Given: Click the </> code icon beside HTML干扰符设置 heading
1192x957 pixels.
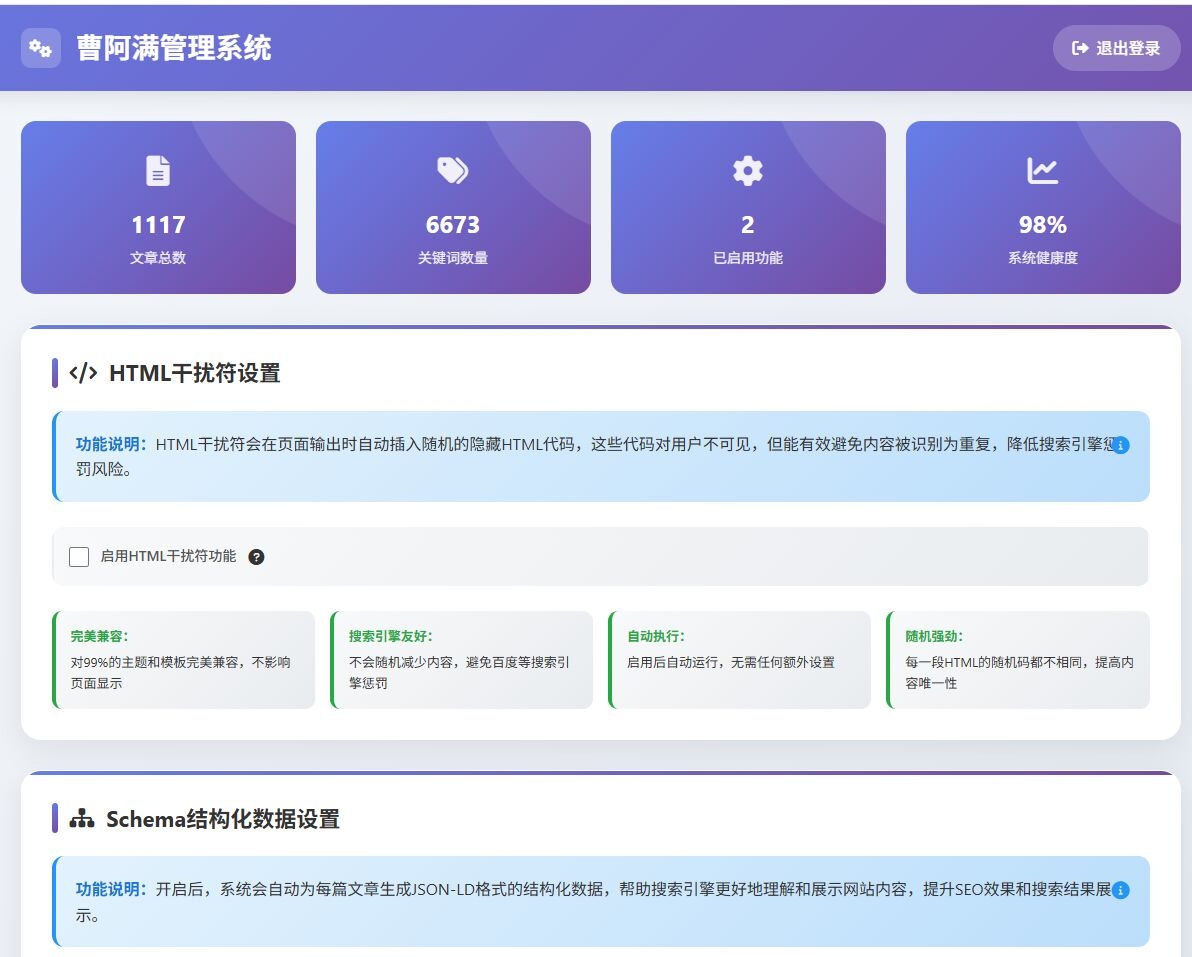Looking at the screenshot, I should (x=84, y=373).
